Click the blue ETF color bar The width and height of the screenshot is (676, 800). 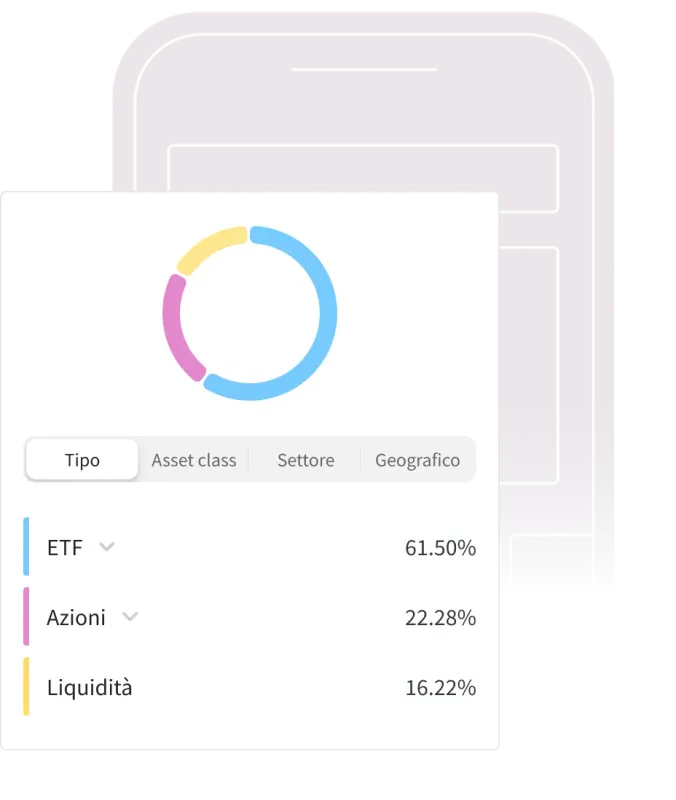26,546
